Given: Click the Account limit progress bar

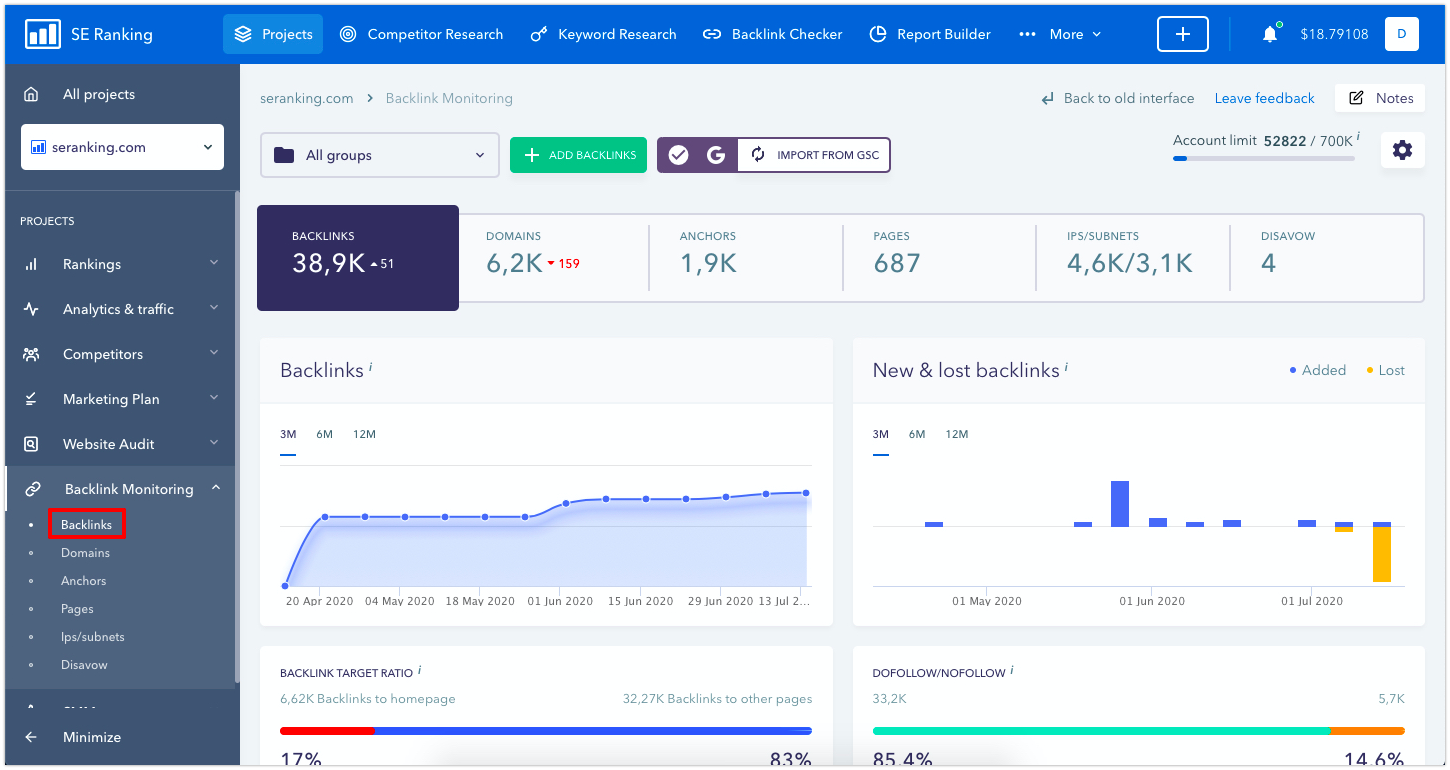Looking at the screenshot, I should [x=1263, y=158].
